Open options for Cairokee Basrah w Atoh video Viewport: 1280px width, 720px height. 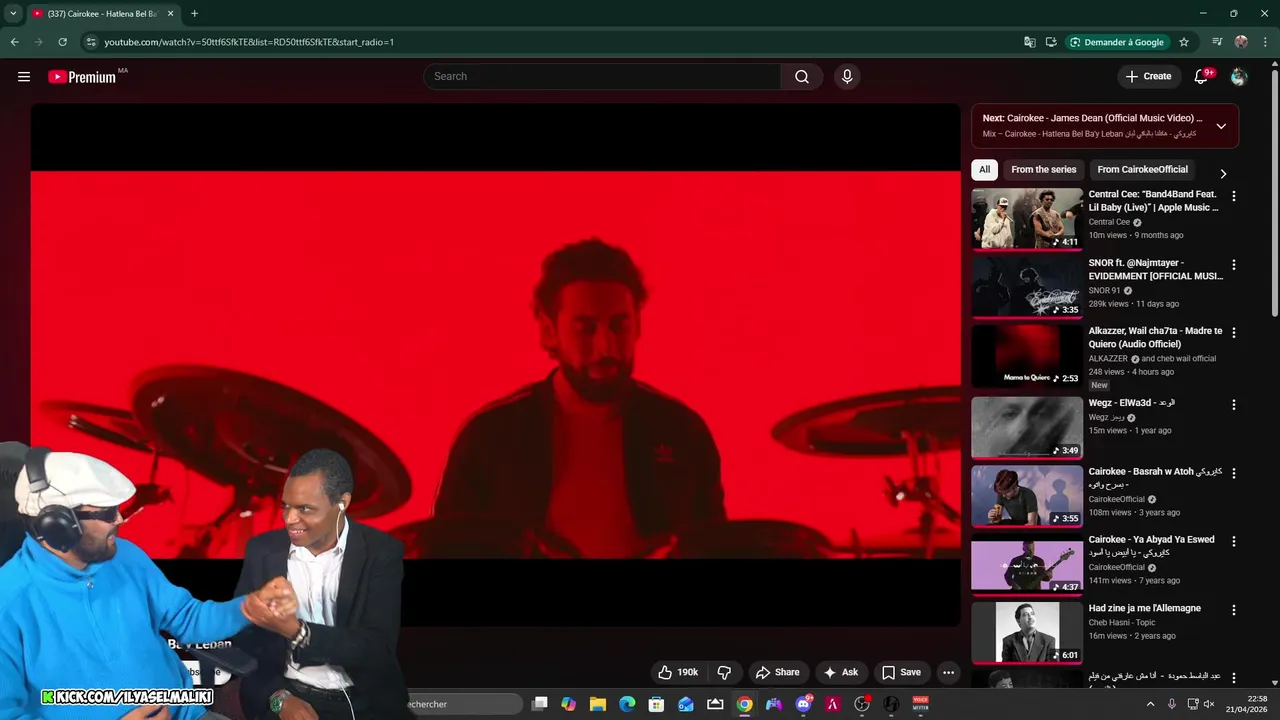point(1233,473)
